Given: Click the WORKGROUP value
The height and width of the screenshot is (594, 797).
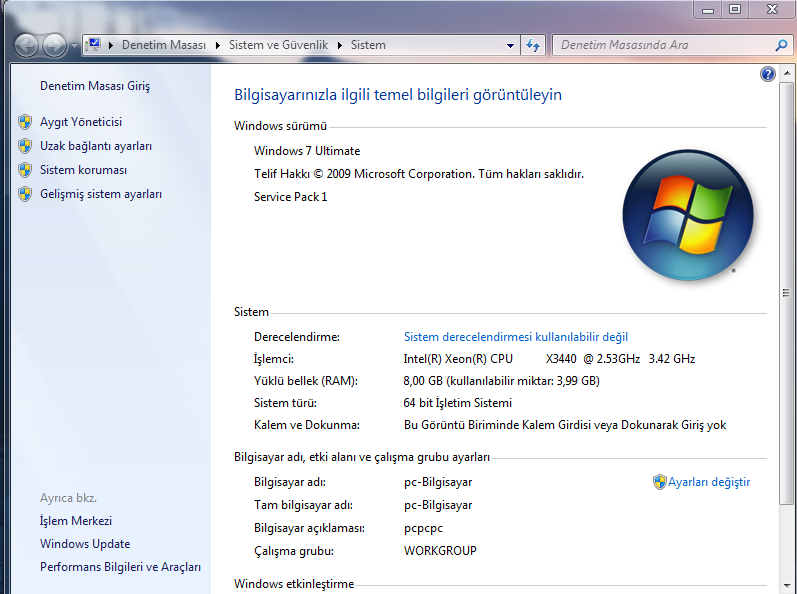Looking at the screenshot, I should click(x=440, y=551).
